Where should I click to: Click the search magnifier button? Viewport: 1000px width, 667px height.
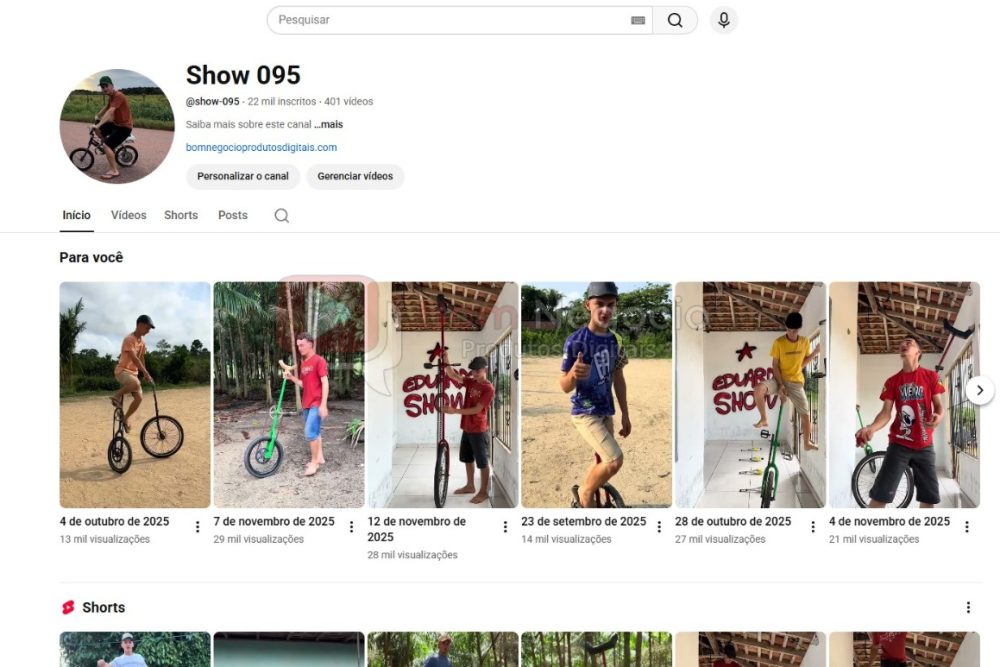(675, 20)
